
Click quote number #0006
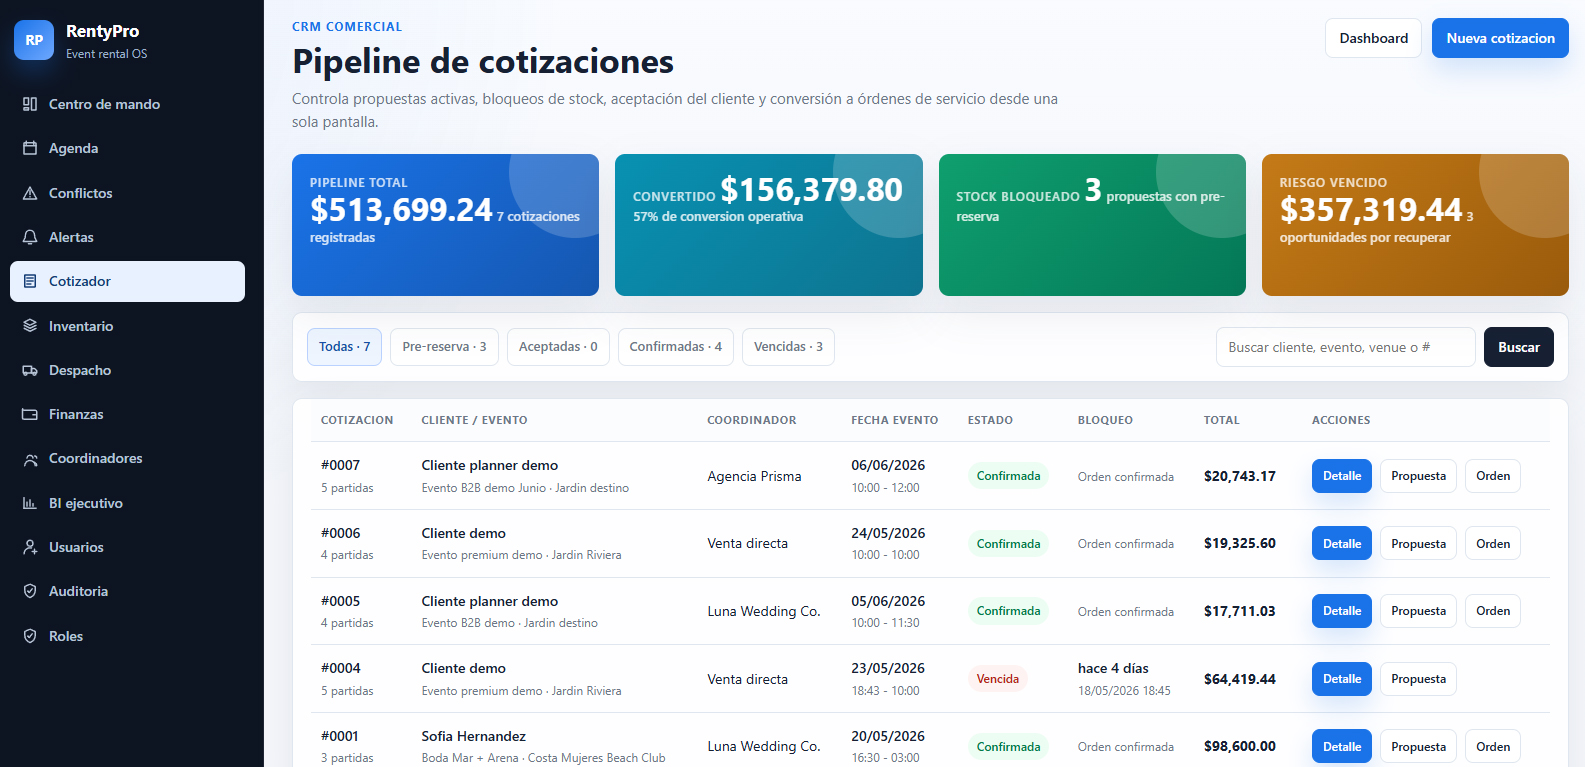click(341, 533)
